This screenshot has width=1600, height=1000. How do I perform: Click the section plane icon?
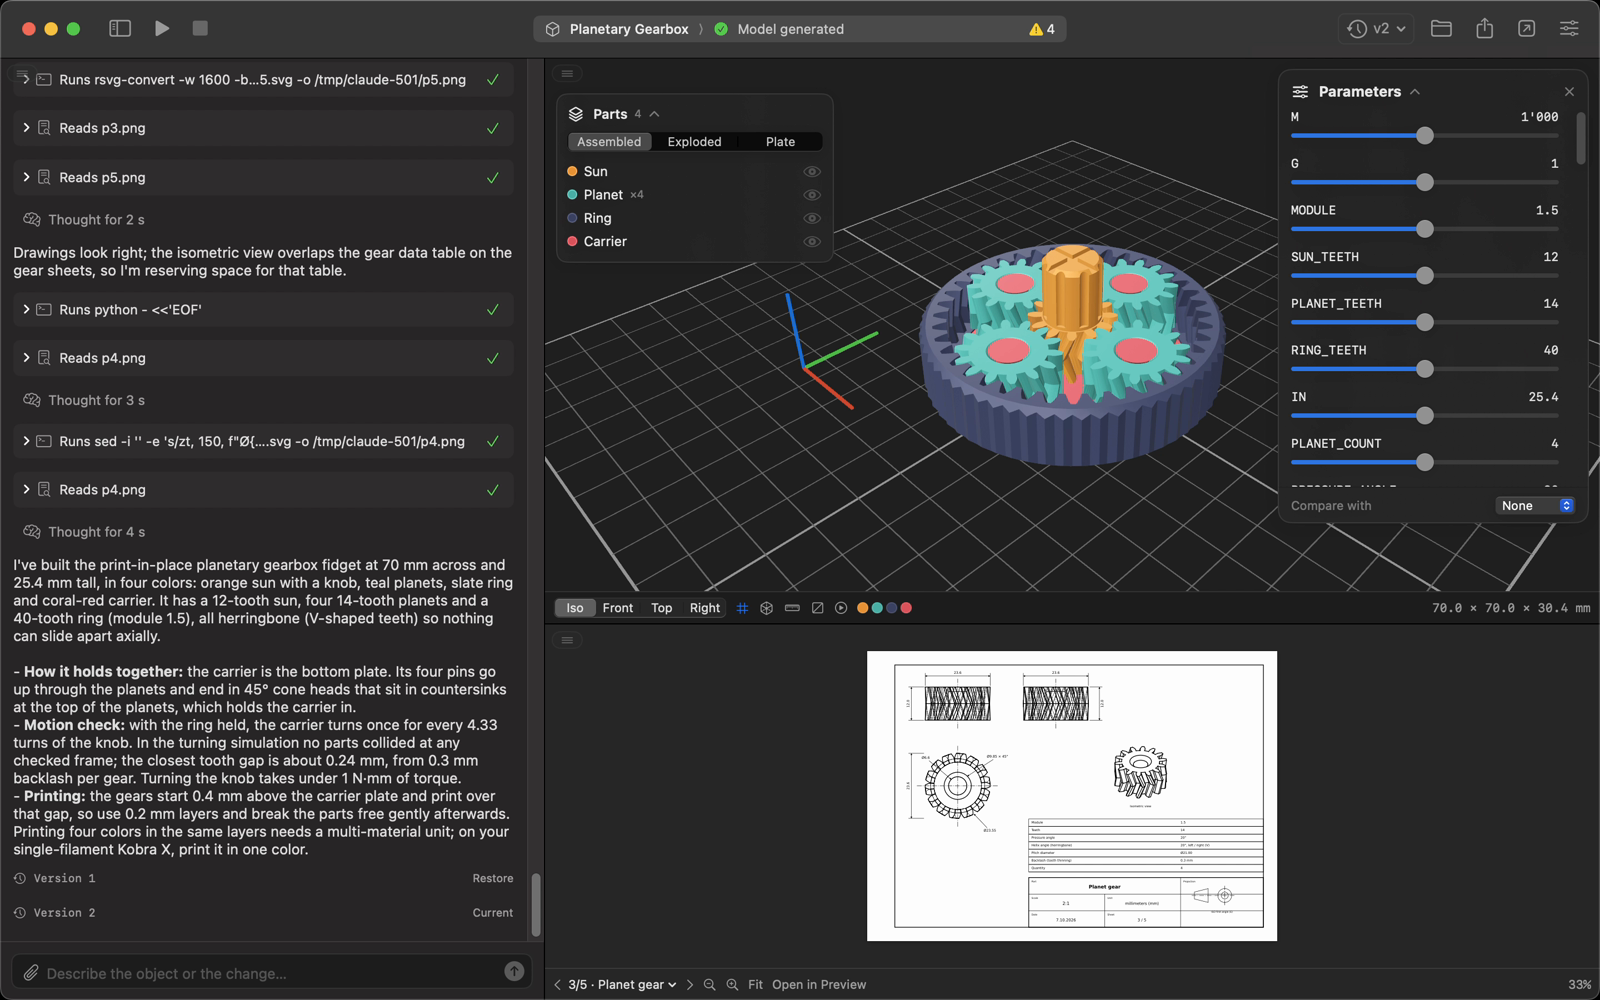coord(817,608)
